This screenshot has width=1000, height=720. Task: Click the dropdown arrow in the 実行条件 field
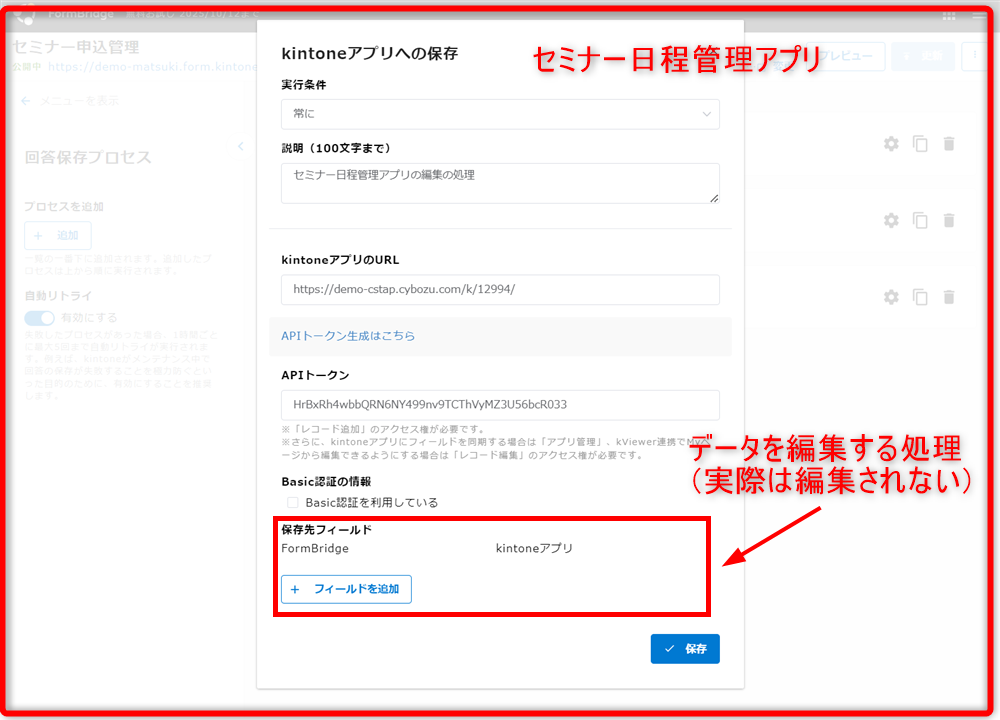[x=707, y=114]
